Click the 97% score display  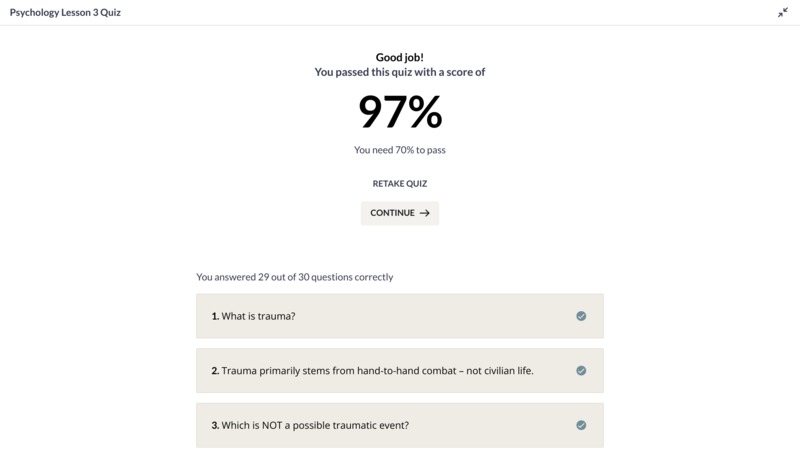400,111
